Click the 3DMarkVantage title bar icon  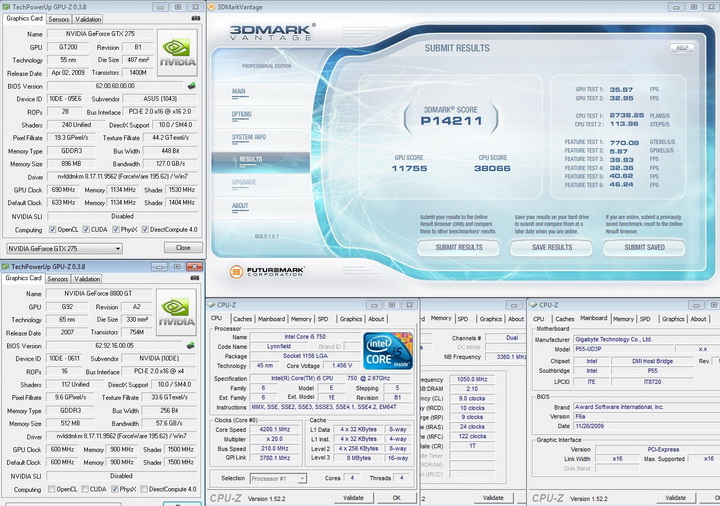pos(211,7)
